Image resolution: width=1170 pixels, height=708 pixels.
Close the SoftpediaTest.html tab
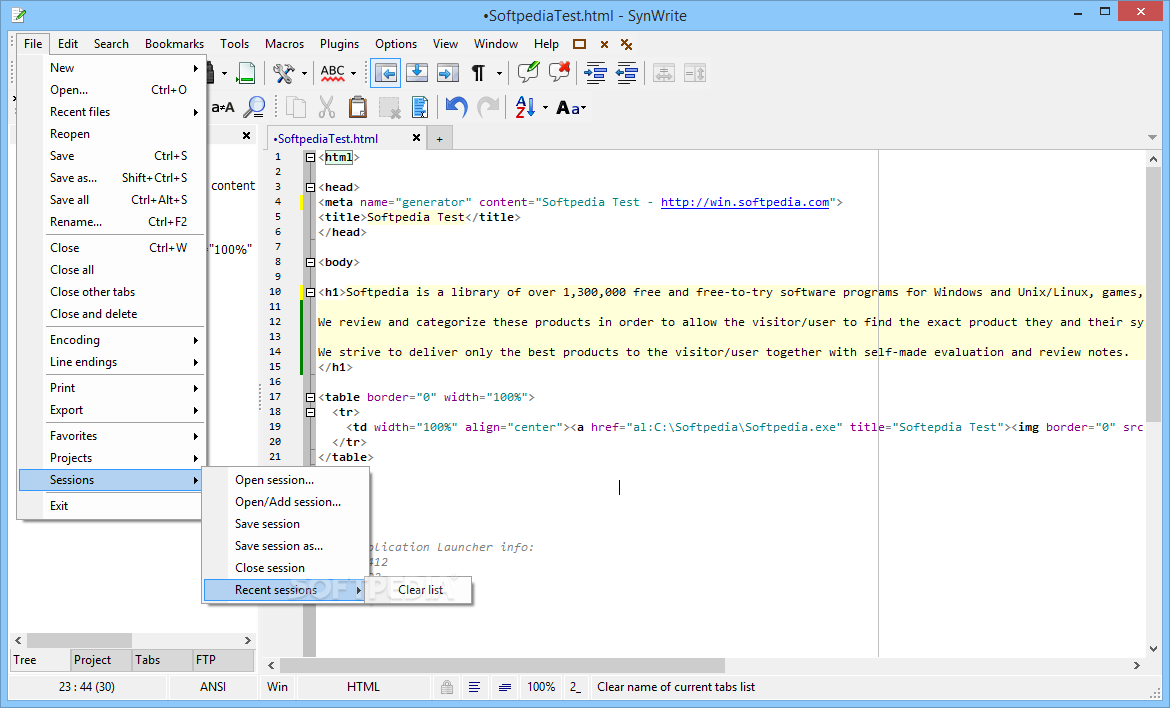(416, 138)
